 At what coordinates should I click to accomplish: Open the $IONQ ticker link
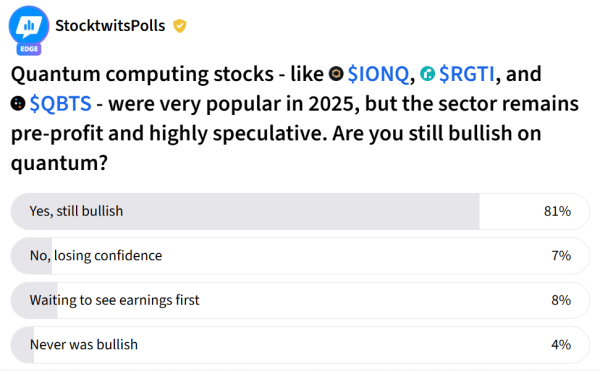coord(378,74)
